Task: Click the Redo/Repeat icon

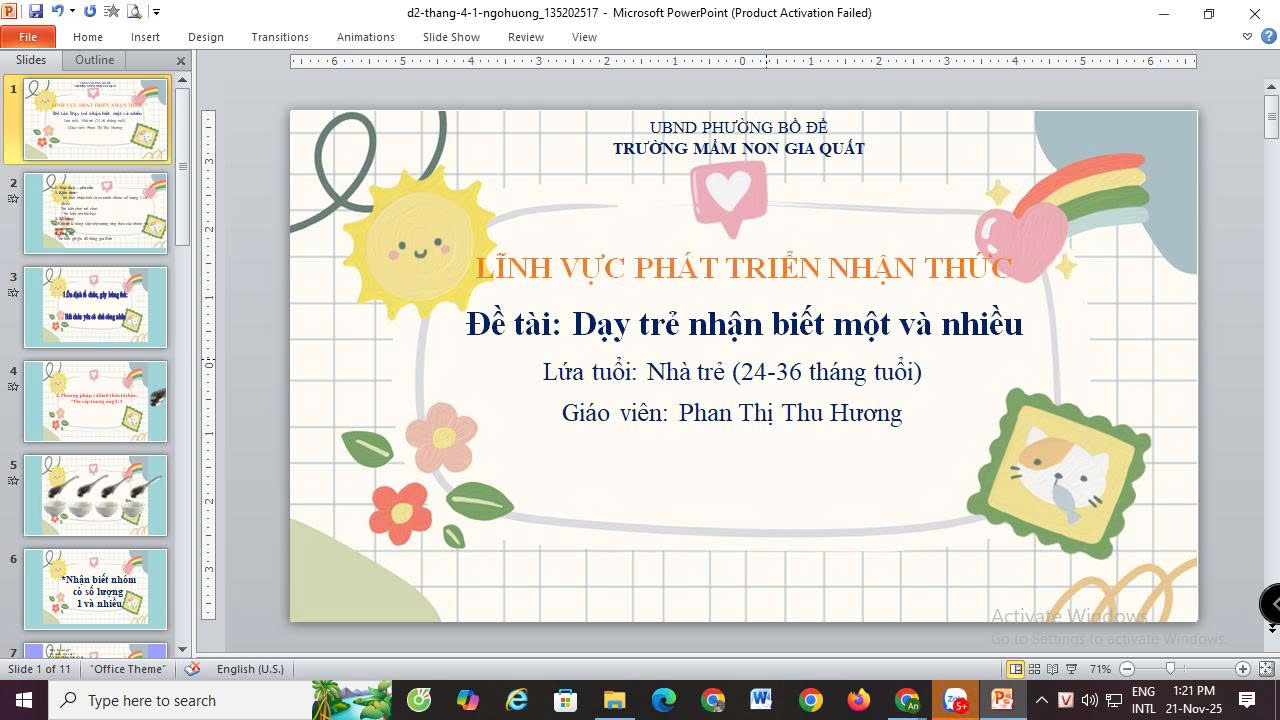Action: click(x=90, y=12)
